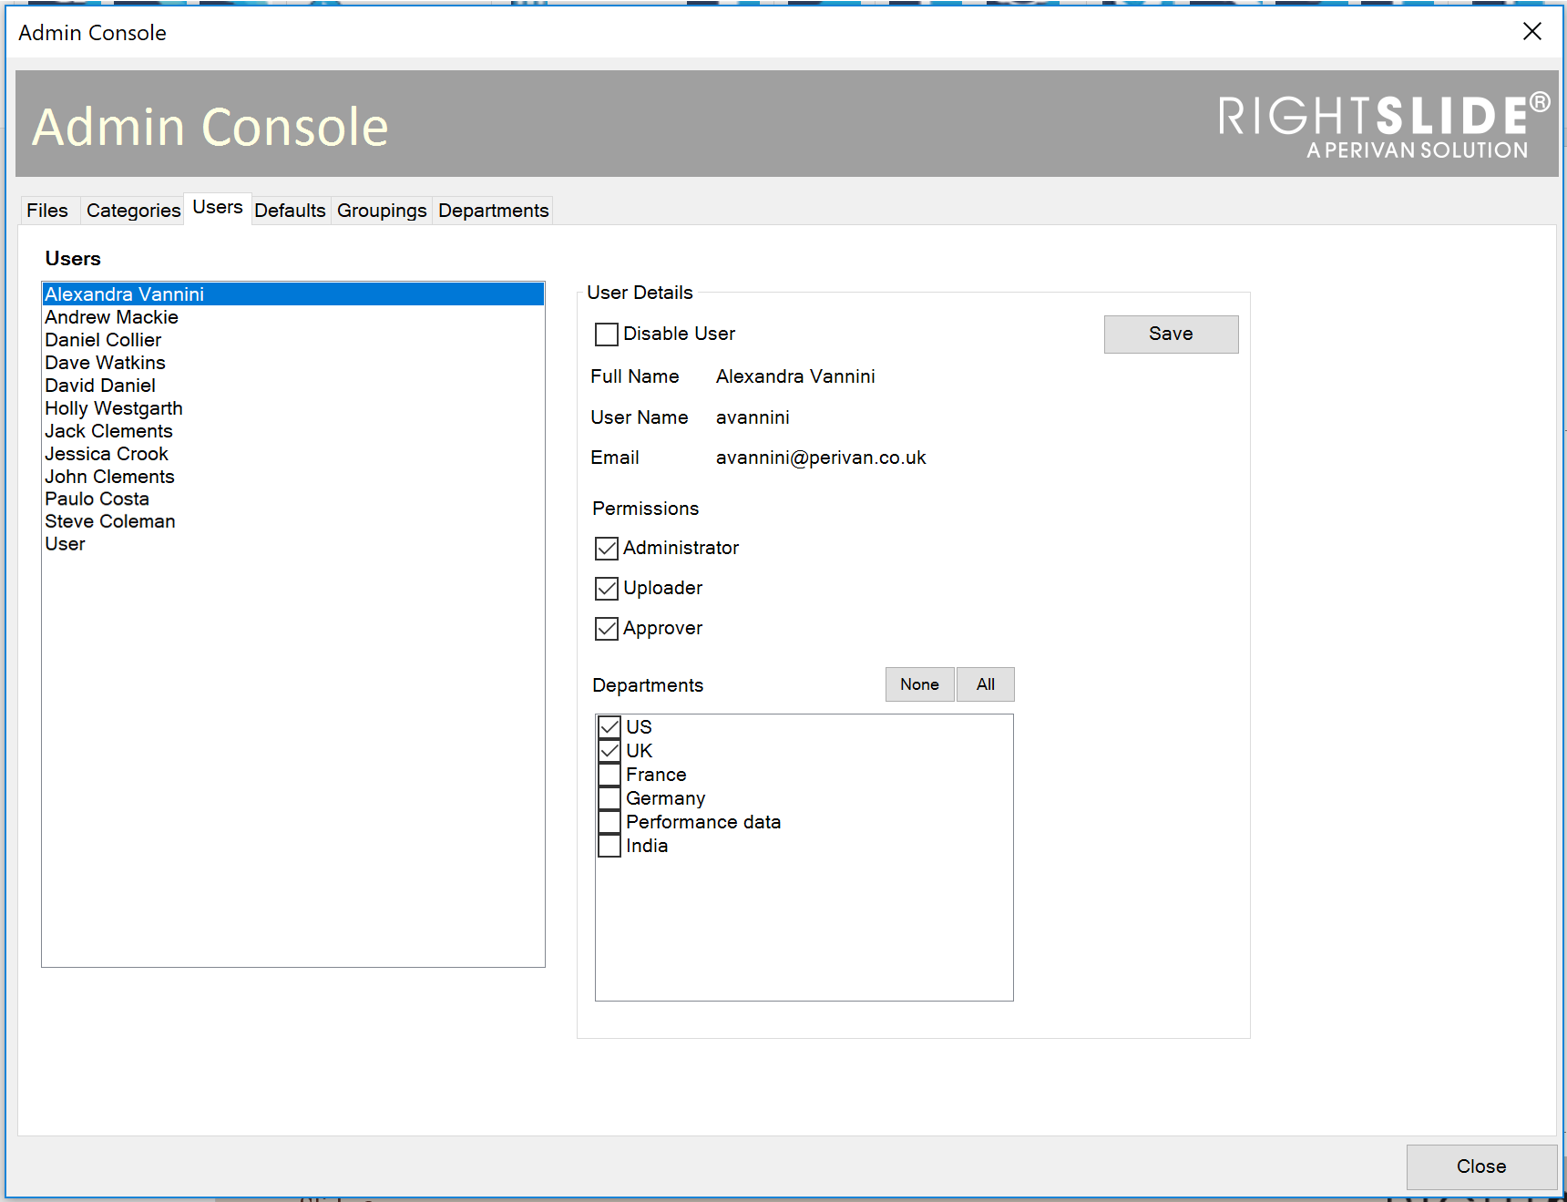This screenshot has width=1567, height=1202.
Task: Choose Dave Watkins from the list
Action: [x=293, y=363]
